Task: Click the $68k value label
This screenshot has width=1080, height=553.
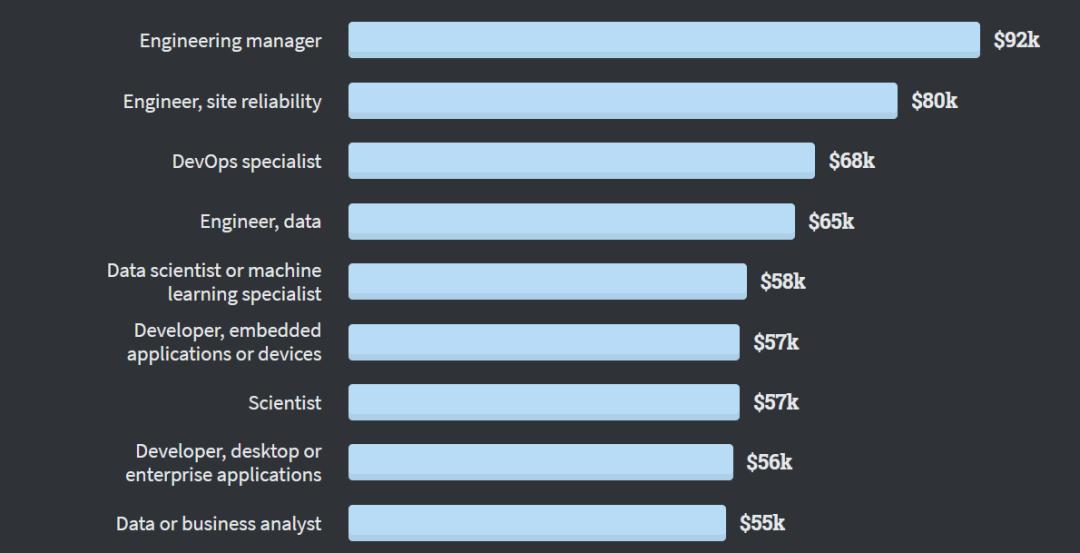Action: pyautogui.click(x=851, y=160)
